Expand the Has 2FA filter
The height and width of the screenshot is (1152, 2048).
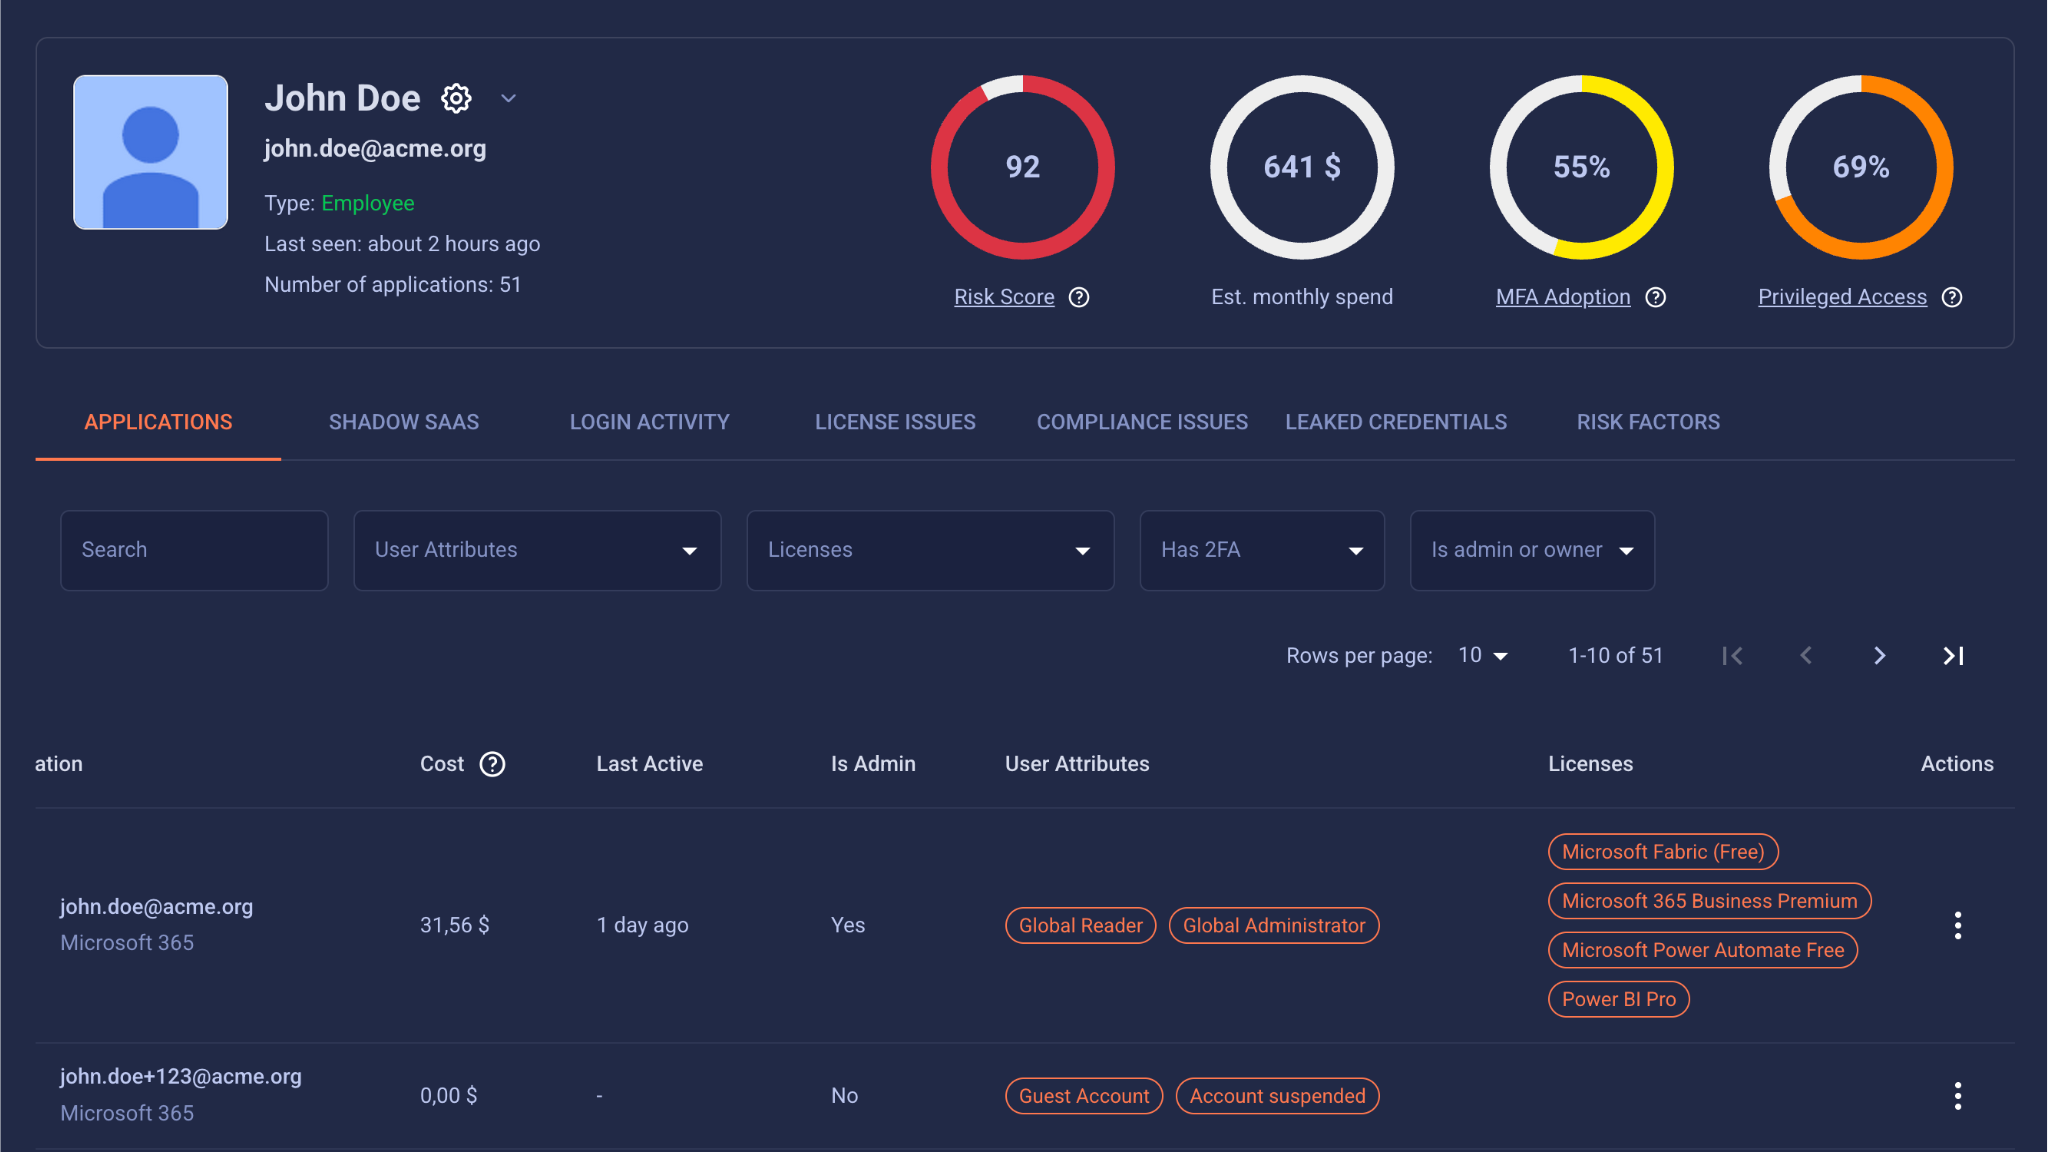(x=1261, y=551)
